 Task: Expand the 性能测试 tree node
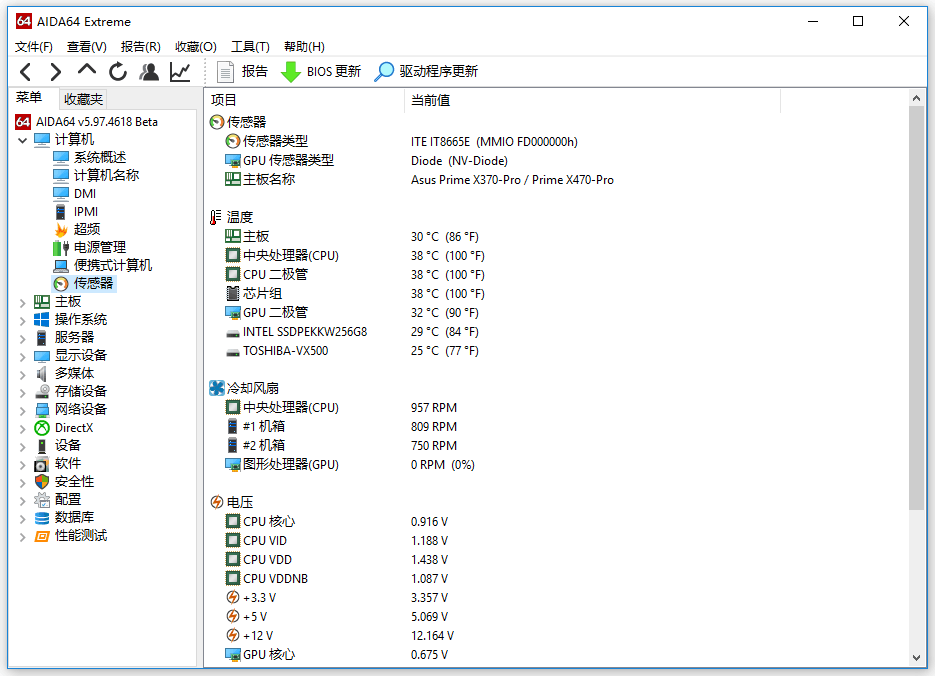coord(23,536)
